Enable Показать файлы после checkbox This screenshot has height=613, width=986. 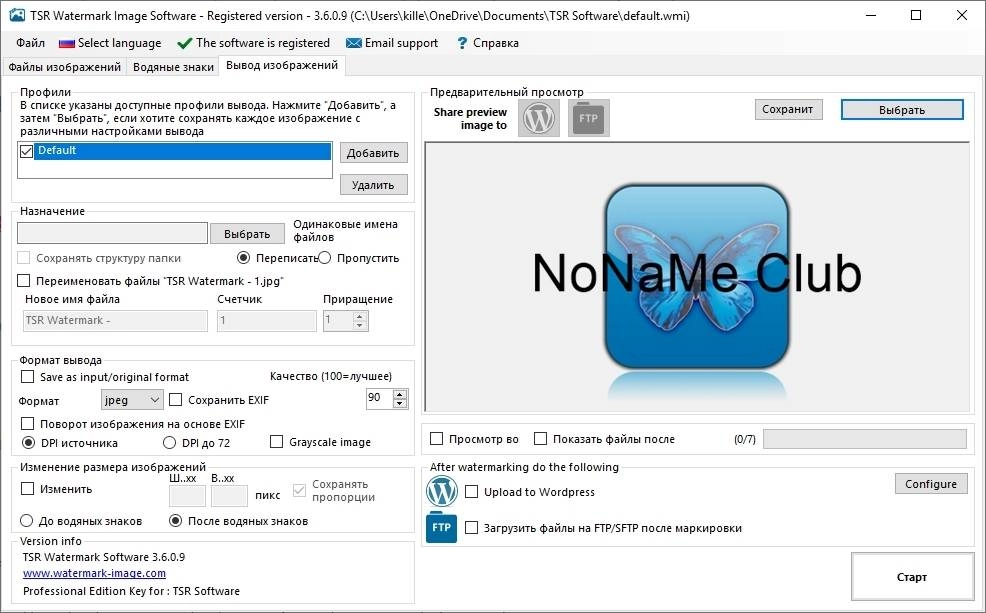(x=540, y=439)
